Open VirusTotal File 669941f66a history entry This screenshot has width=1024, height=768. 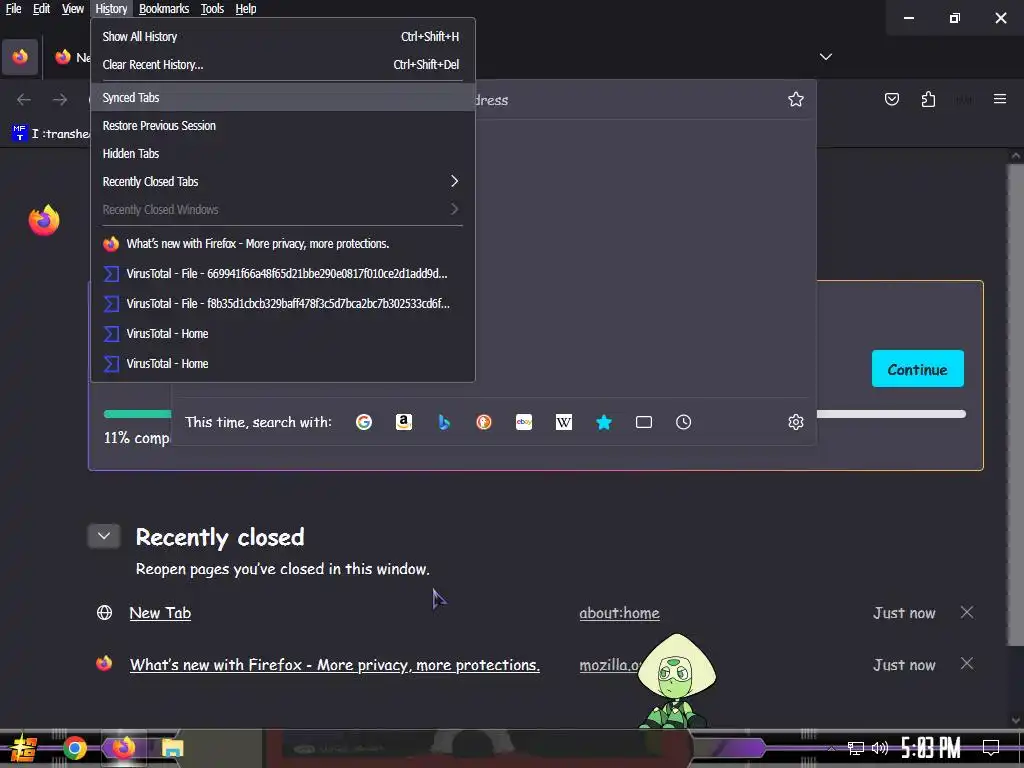[x=281, y=274]
